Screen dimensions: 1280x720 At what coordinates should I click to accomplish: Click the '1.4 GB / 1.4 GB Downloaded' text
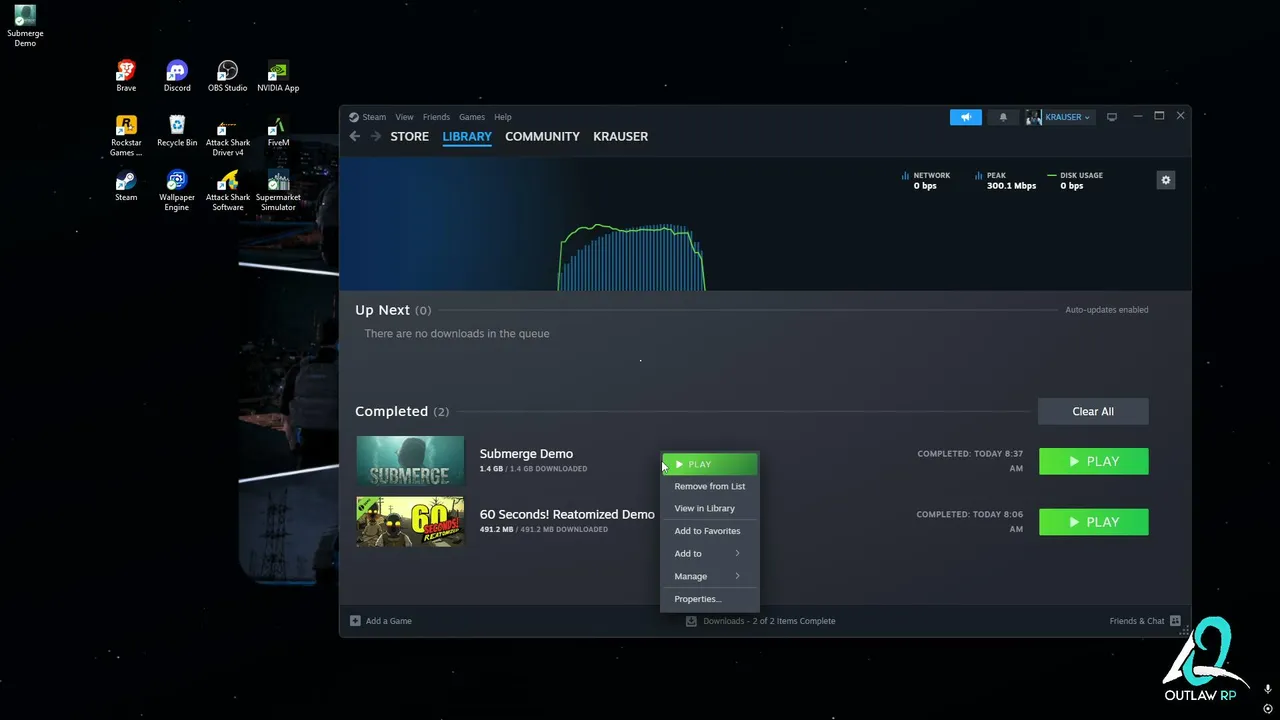pos(534,469)
